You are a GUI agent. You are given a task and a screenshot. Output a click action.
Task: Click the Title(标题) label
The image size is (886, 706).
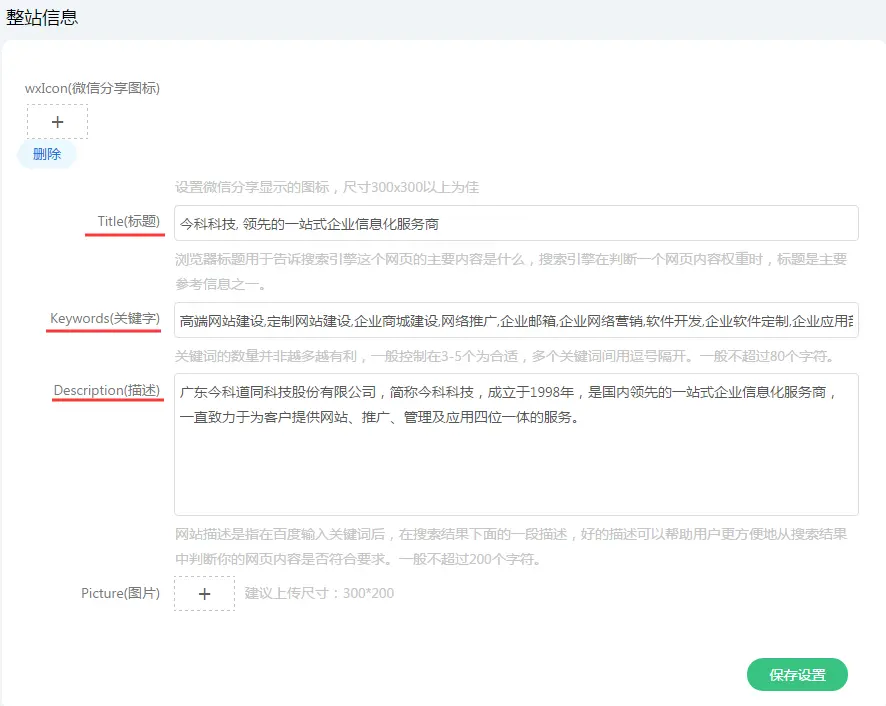pos(128,221)
